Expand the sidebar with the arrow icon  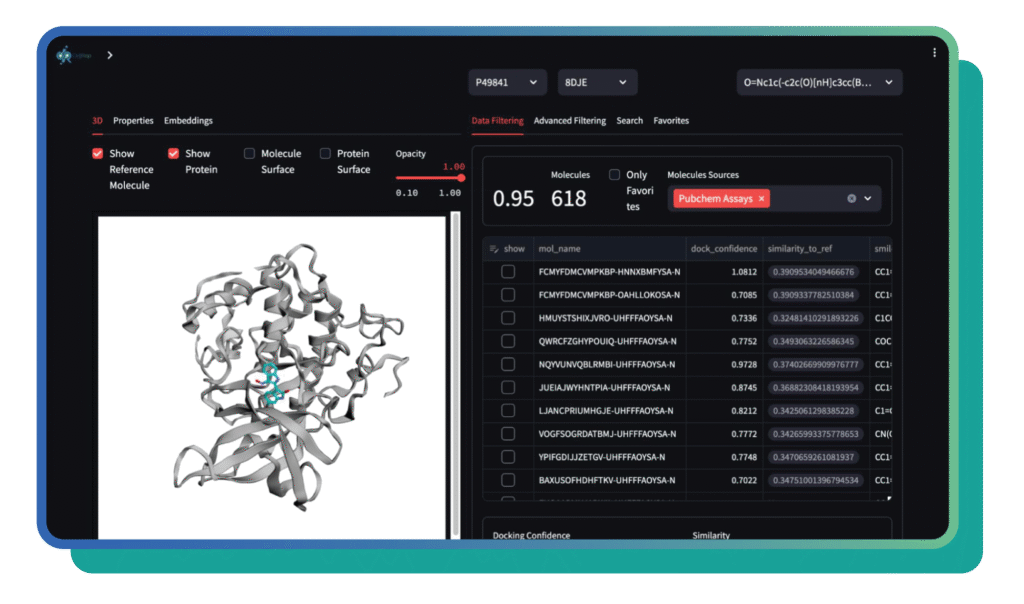click(x=110, y=55)
